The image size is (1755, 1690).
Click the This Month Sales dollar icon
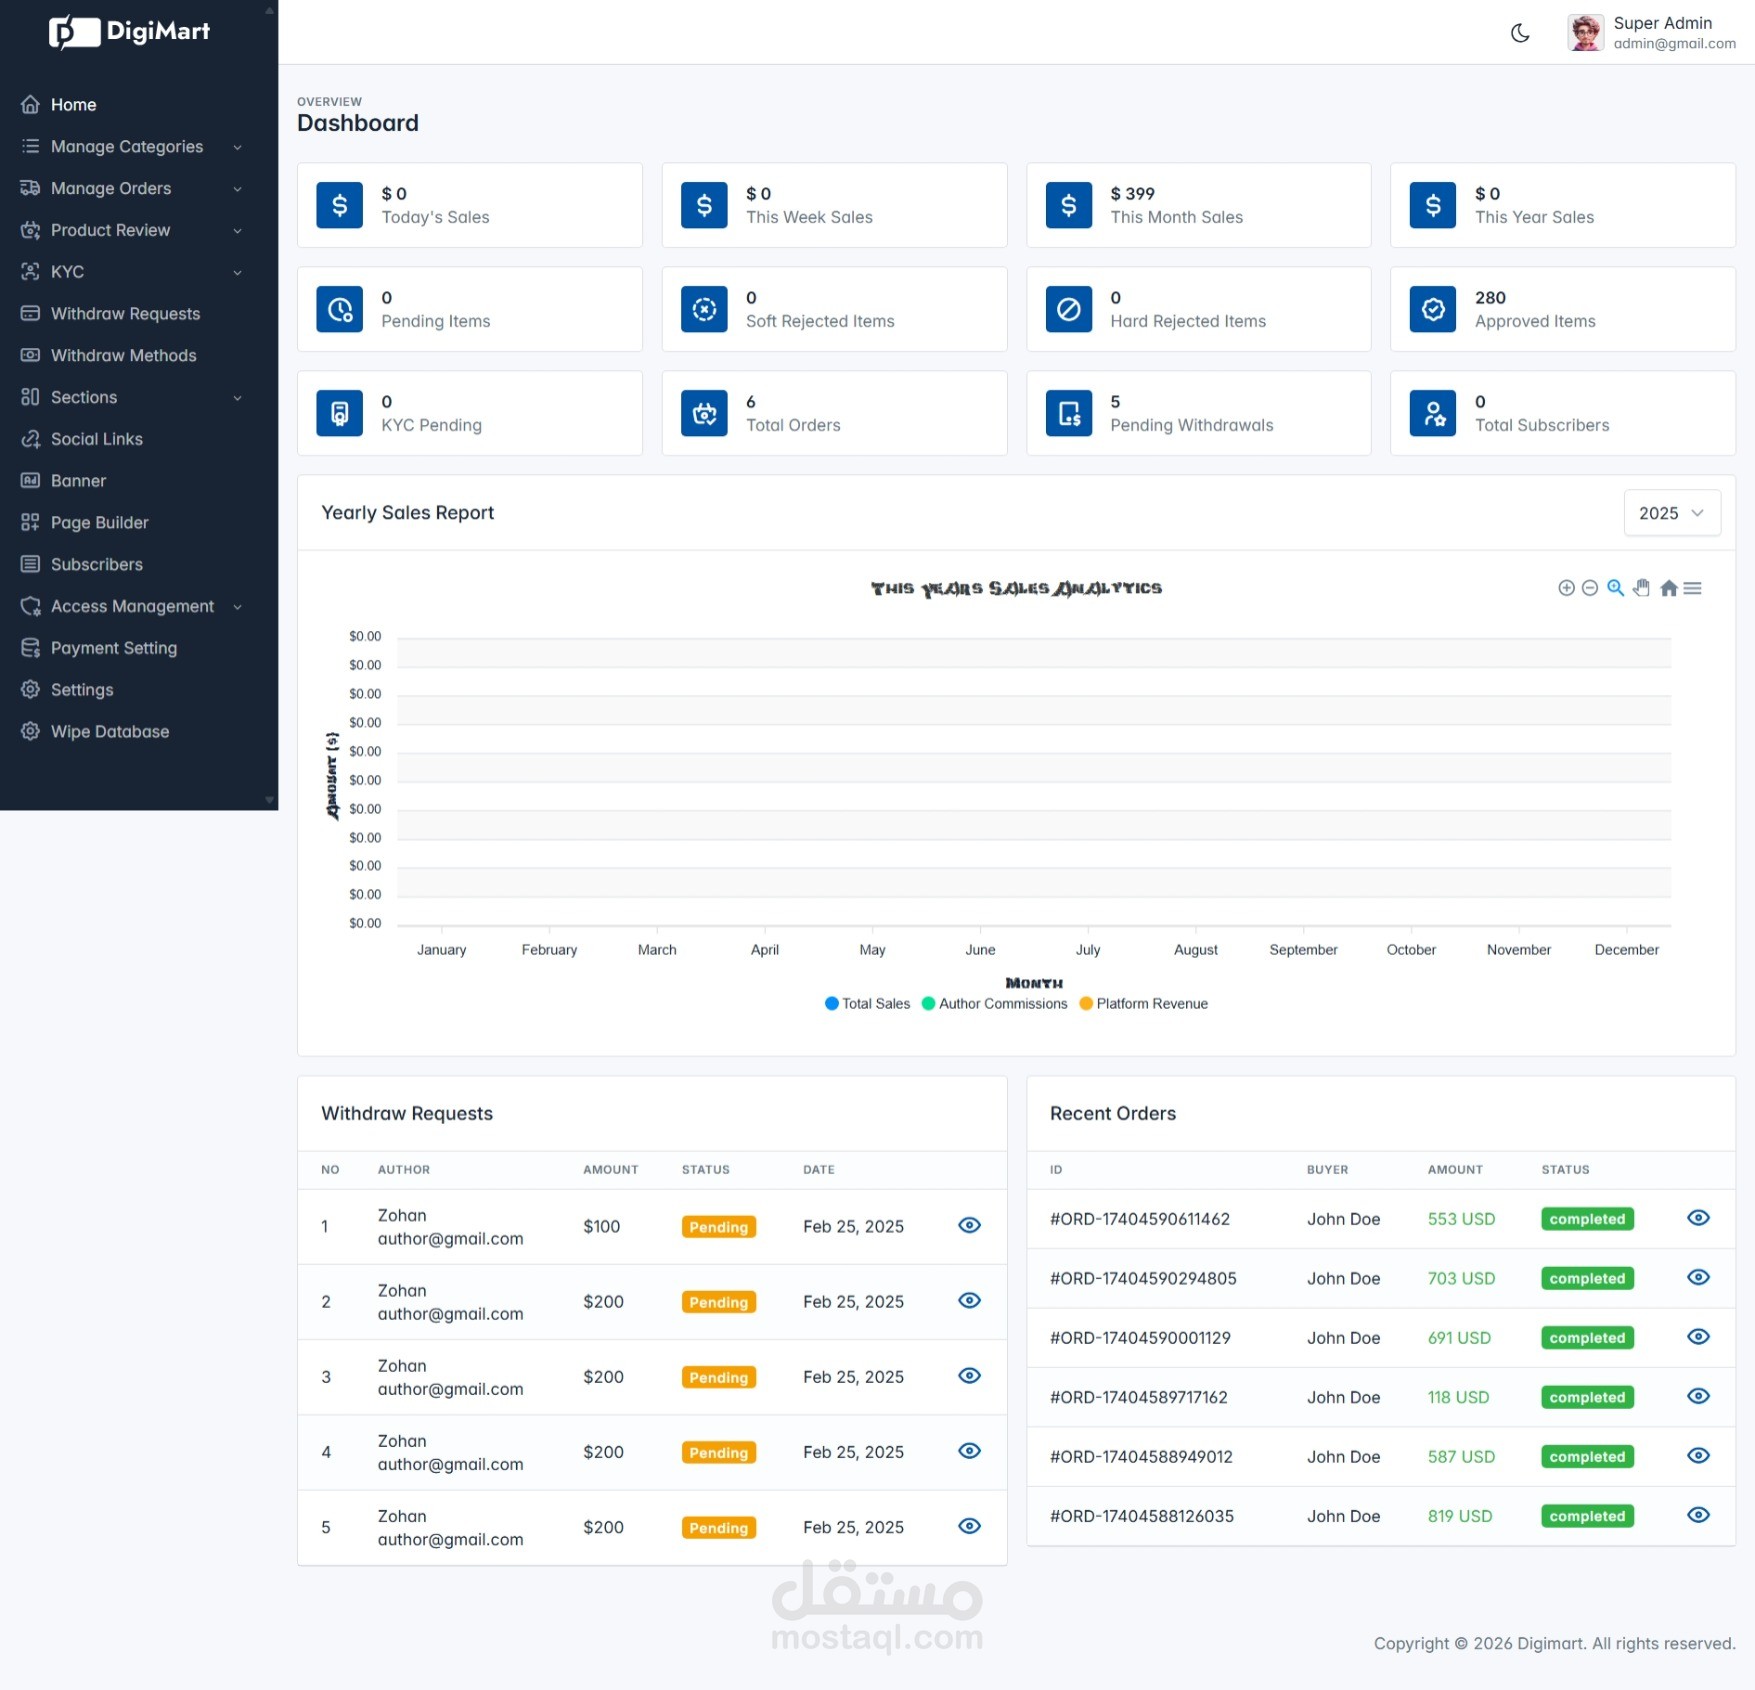coord(1069,206)
